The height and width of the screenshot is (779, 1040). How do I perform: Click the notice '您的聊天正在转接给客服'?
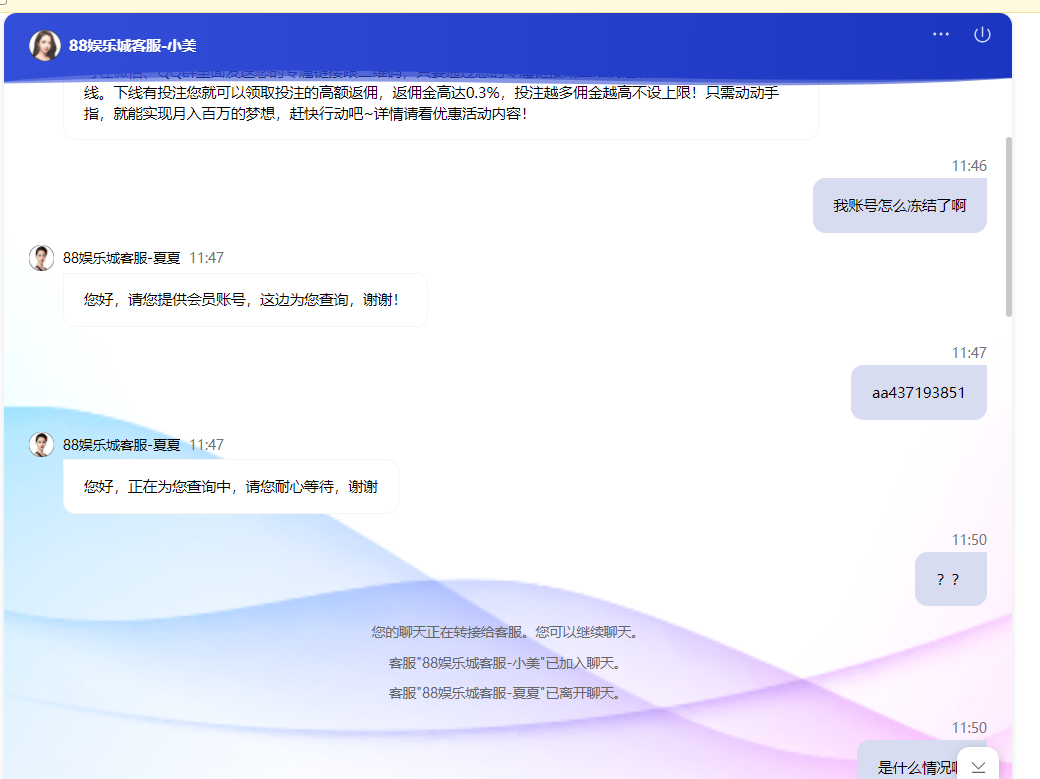coord(504,632)
